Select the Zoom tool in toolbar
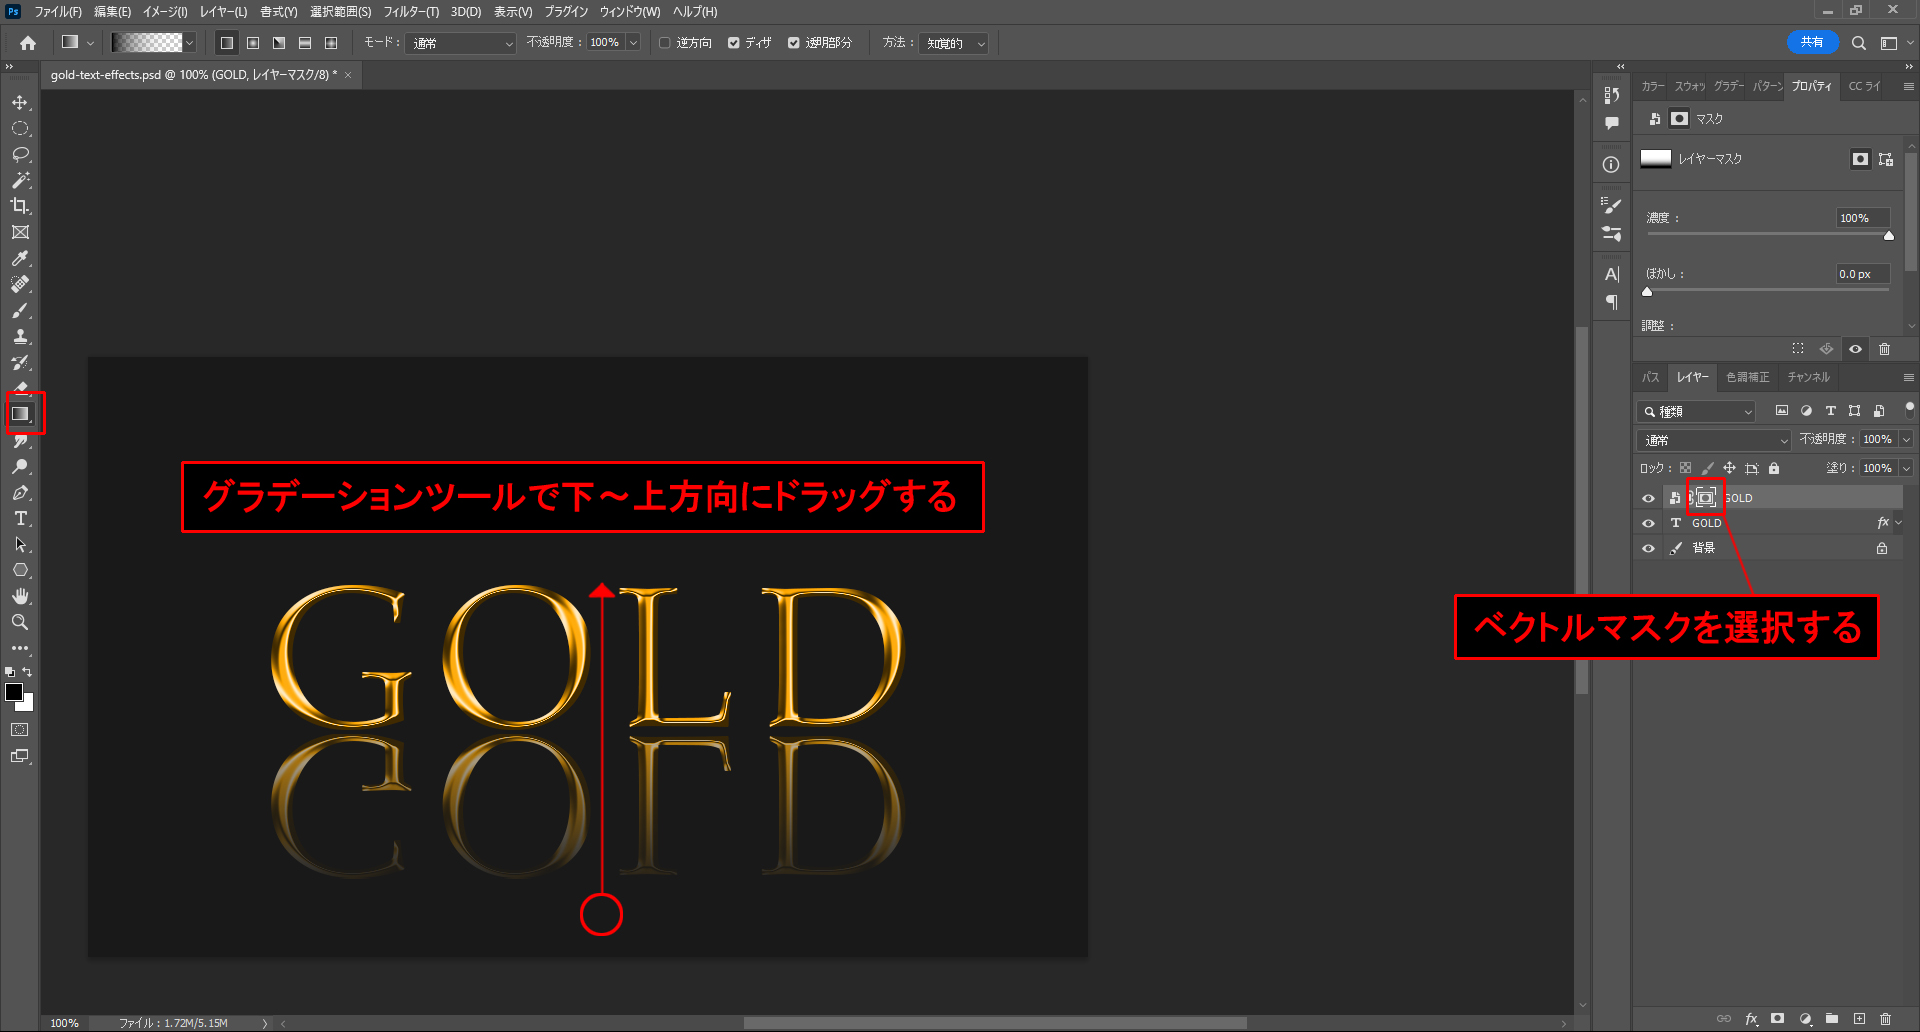The width and height of the screenshot is (1920, 1032). (20, 622)
